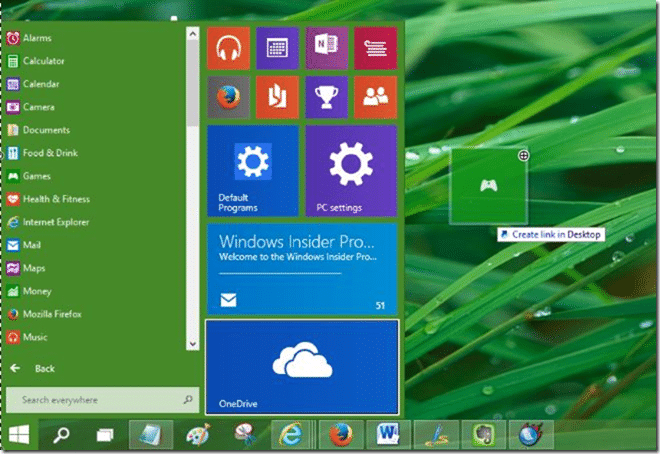660x454 pixels.
Task: Click the Word icon on the taskbar
Action: [388, 435]
